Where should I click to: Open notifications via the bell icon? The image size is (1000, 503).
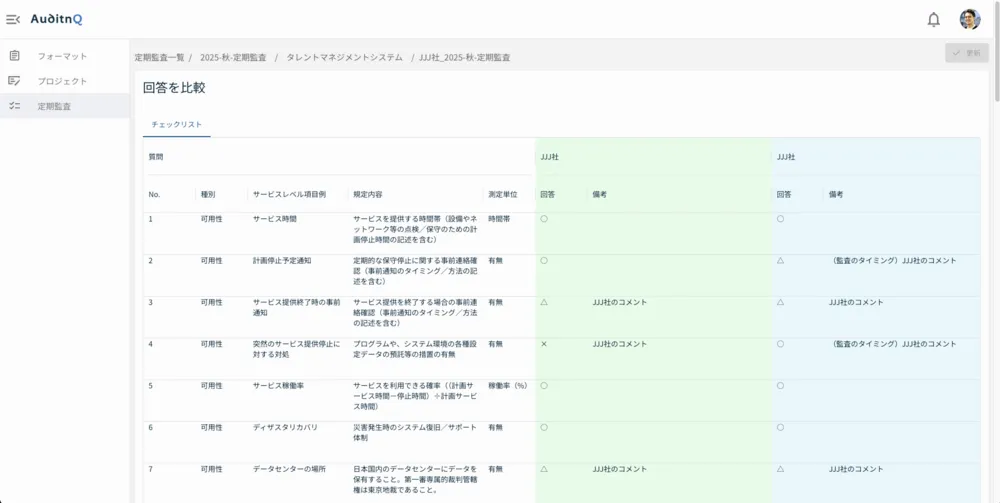[x=933, y=20]
